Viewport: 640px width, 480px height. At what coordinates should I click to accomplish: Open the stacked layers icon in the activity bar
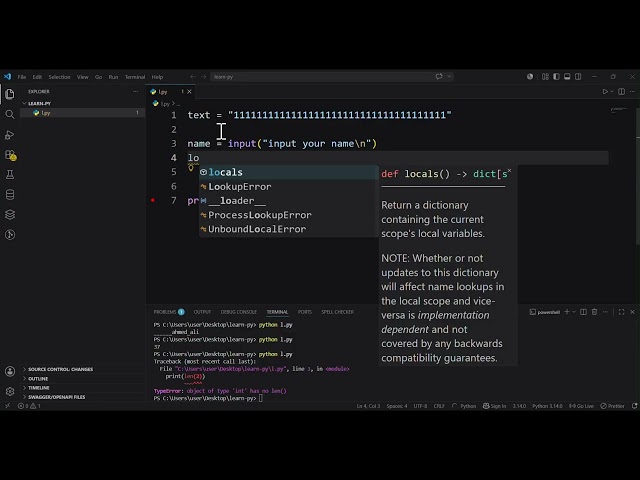click(x=10, y=215)
